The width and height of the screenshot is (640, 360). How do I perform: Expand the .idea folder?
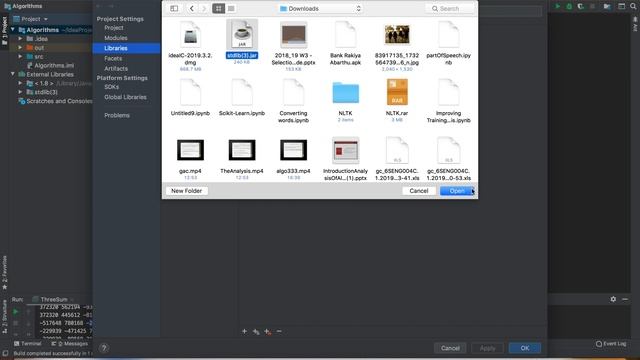point(20,39)
